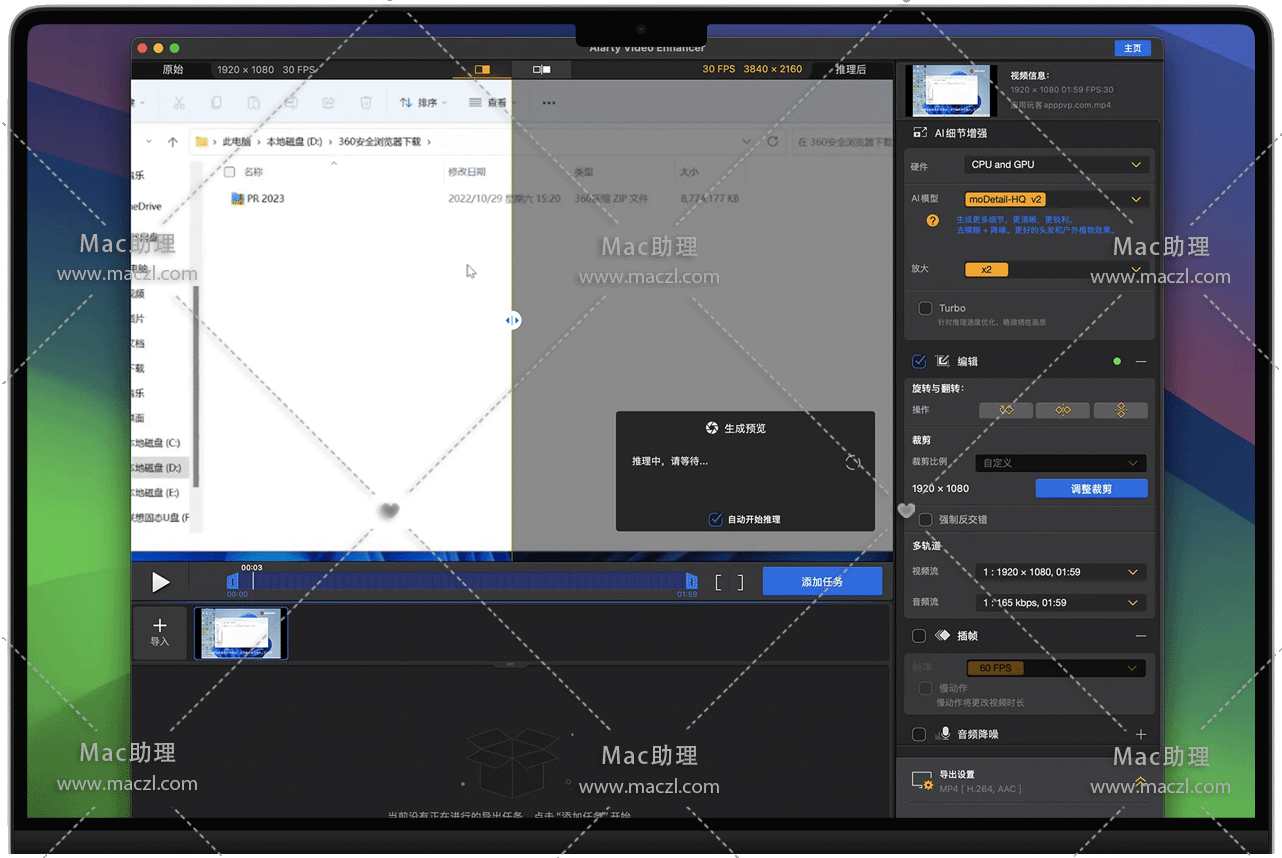Open the AI模型 moDetail-HQ v2 dropdown
1282x858 pixels.
click(1055, 199)
